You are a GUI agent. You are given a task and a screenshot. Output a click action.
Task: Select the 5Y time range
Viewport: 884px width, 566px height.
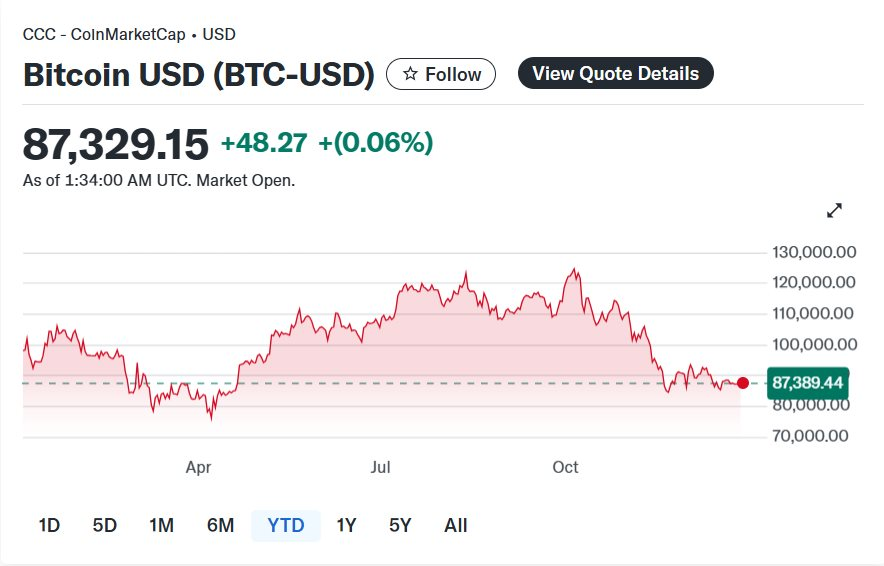400,525
